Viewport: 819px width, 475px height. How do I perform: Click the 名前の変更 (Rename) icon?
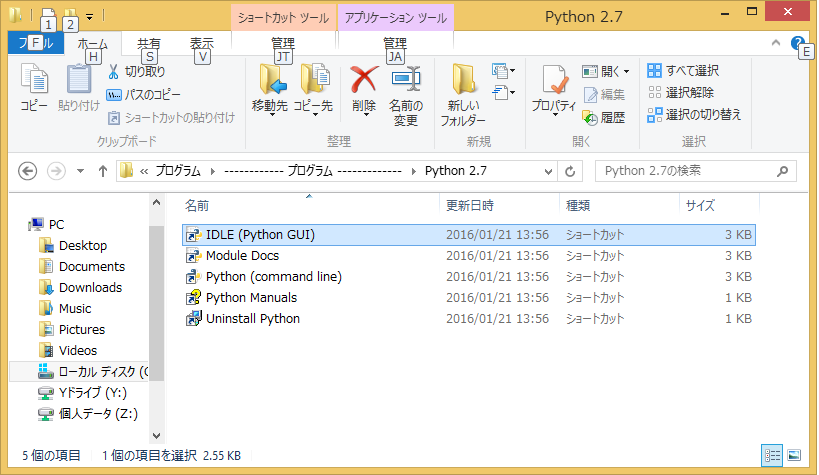click(405, 80)
